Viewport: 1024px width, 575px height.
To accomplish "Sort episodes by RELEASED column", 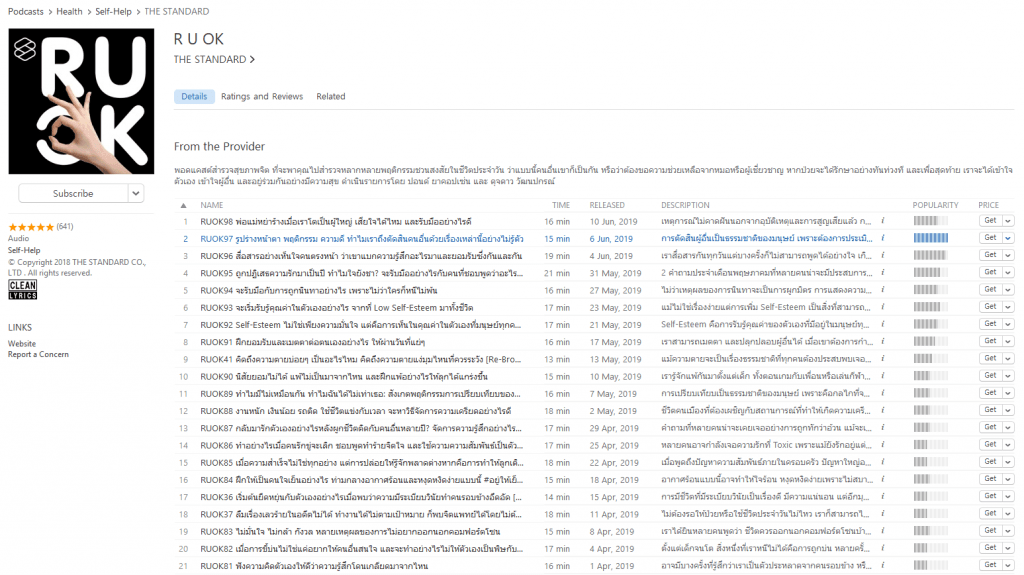I will tap(607, 205).
